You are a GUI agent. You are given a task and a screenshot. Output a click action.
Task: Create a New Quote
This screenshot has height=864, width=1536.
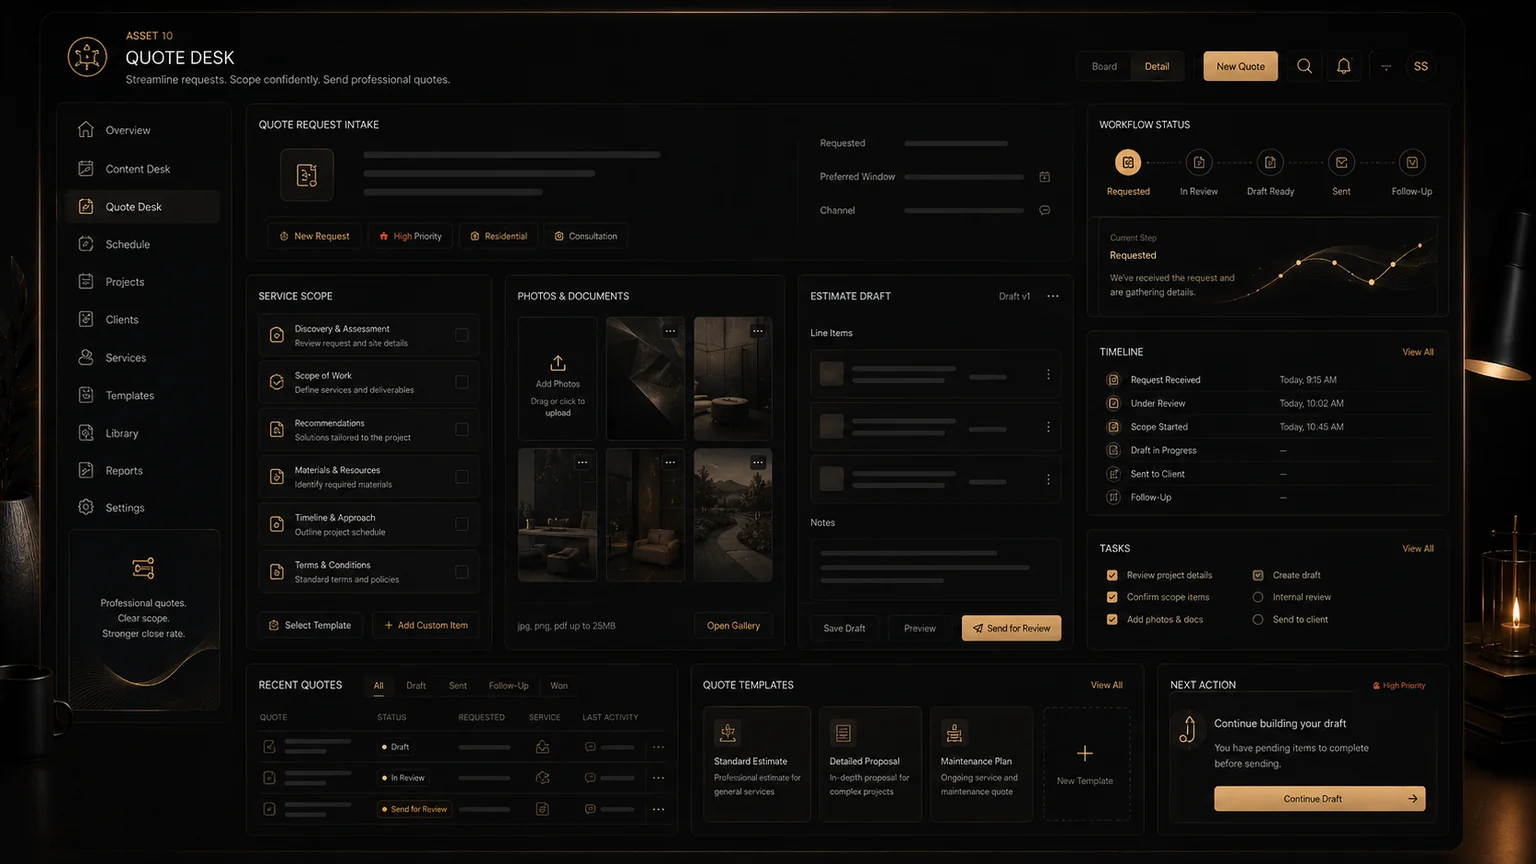1240,66
